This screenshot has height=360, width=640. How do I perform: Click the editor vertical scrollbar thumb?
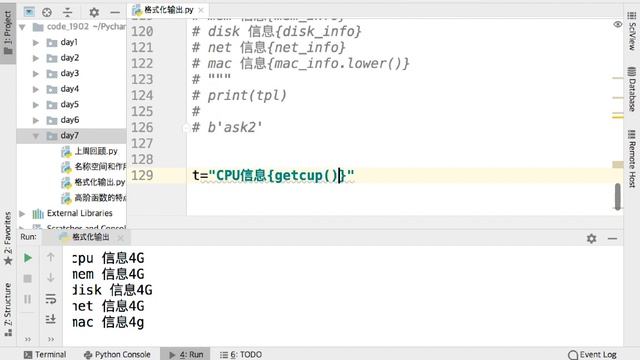(x=618, y=196)
